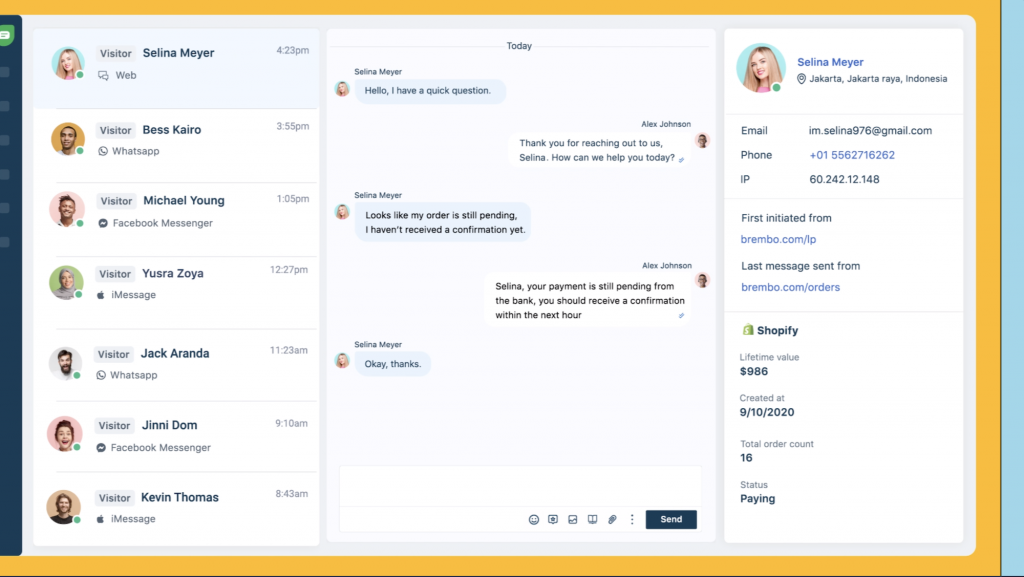Click the WhatsApp icon on Bess Kairo's chat
The width and height of the screenshot is (1024, 577).
pos(102,152)
